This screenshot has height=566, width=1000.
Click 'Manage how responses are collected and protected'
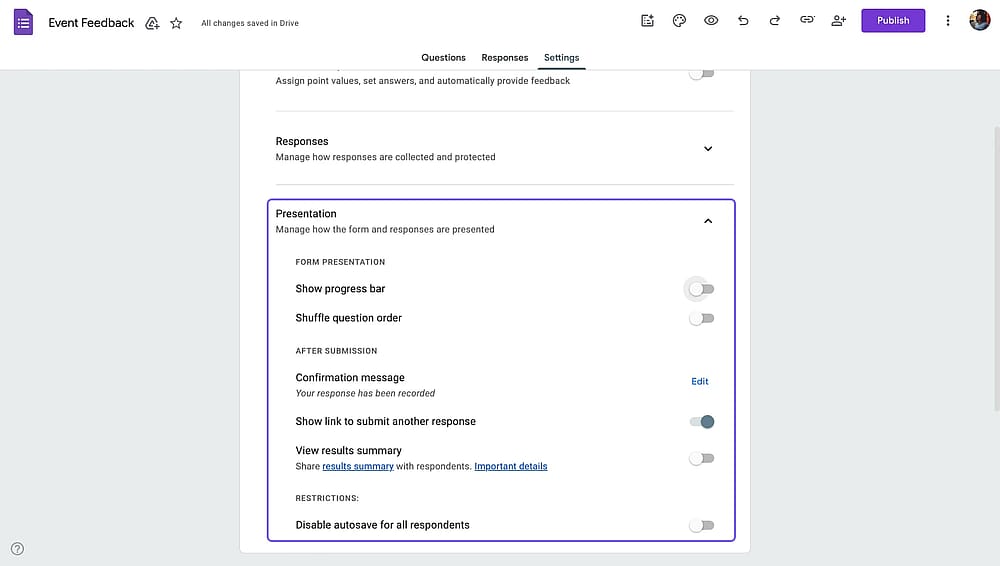385,157
